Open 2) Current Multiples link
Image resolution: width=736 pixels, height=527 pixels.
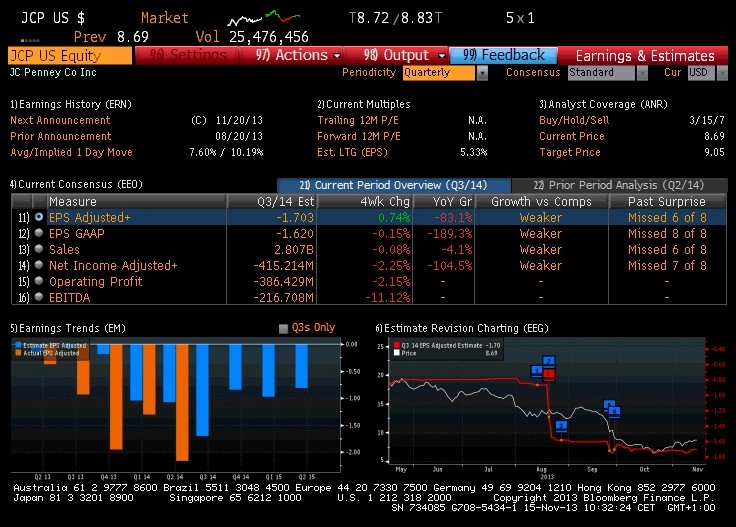point(364,104)
